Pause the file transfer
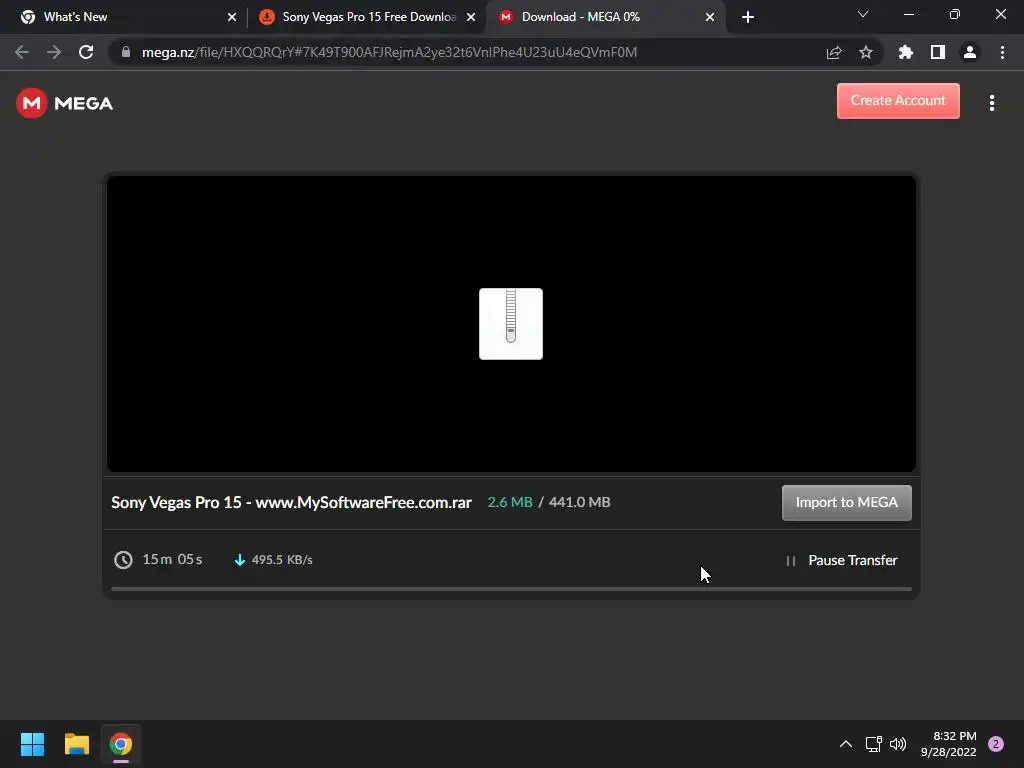This screenshot has width=1024, height=768. click(x=842, y=560)
